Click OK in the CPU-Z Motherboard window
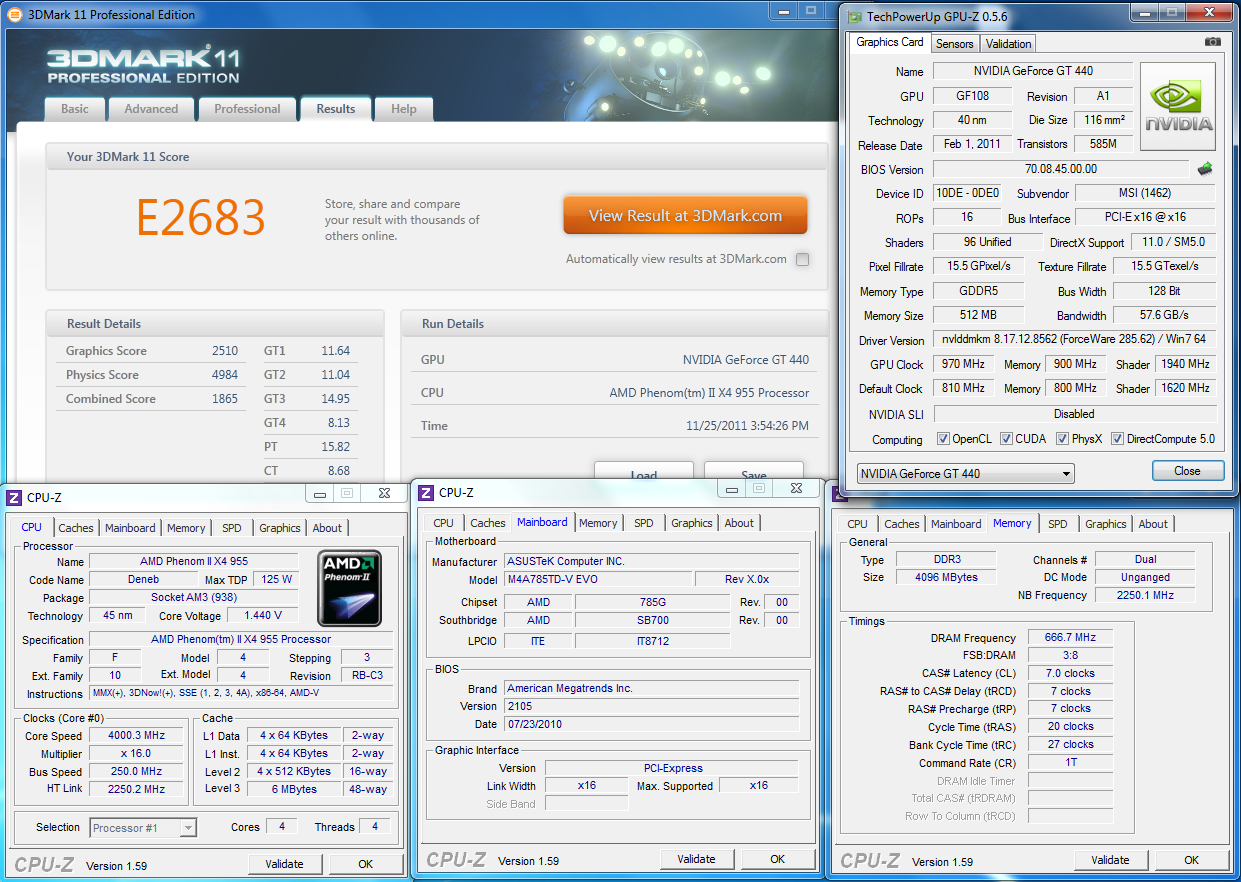 pyautogui.click(x=778, y=859)
